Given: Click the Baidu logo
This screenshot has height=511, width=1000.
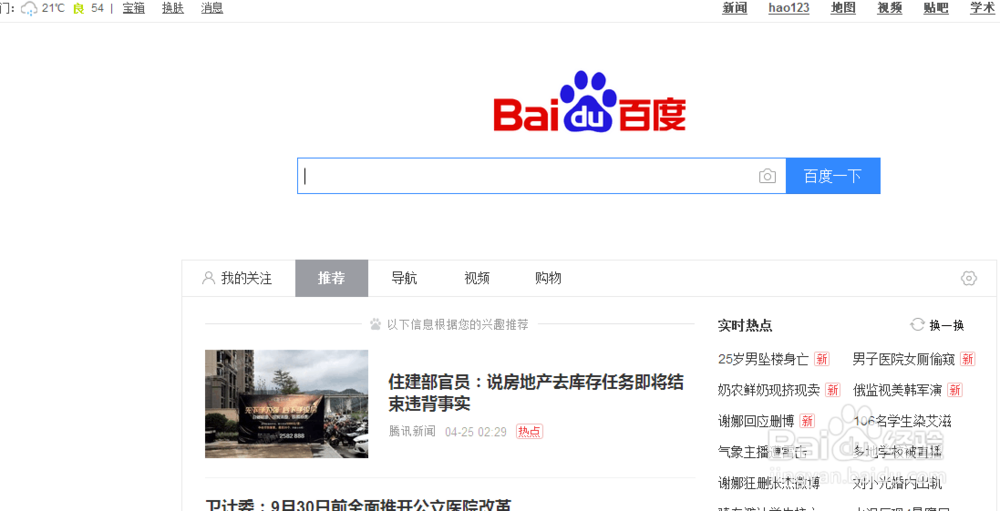Looking at the screenshot, I should [589, 101].
